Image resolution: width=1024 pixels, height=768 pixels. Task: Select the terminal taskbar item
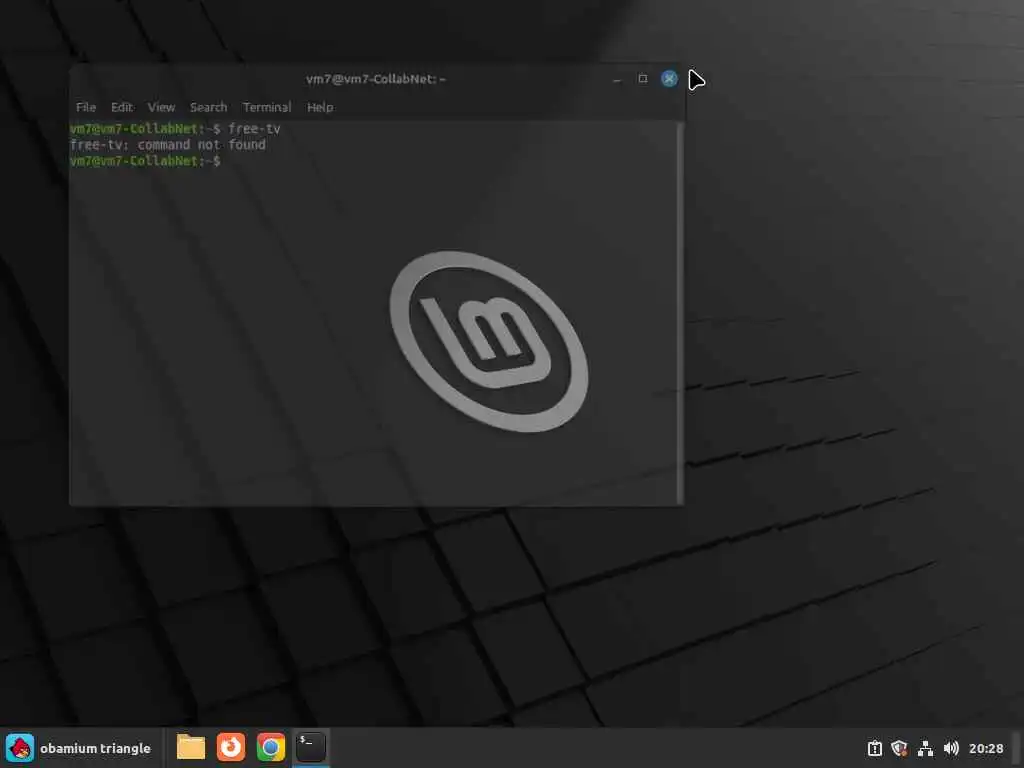tap(310, 747)
